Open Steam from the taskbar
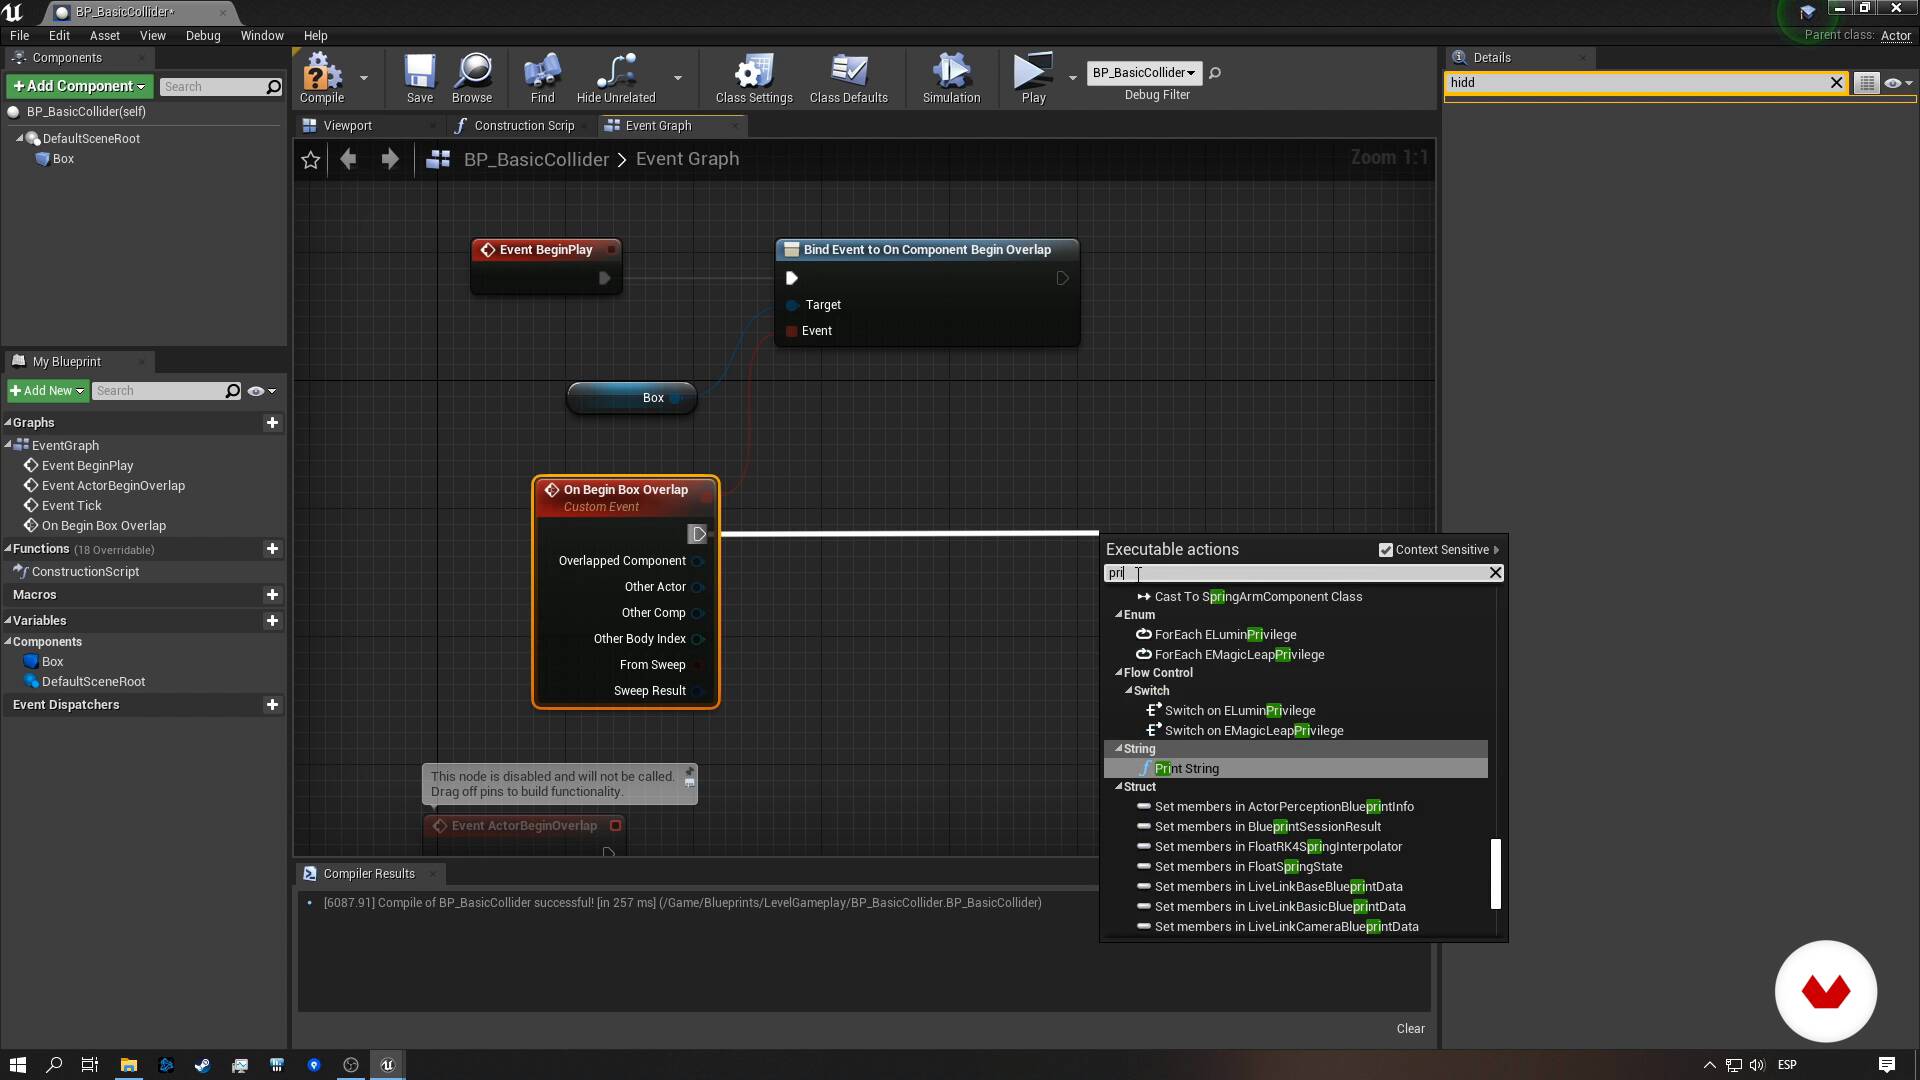1920x1080 pixels. coord(202,1065)
